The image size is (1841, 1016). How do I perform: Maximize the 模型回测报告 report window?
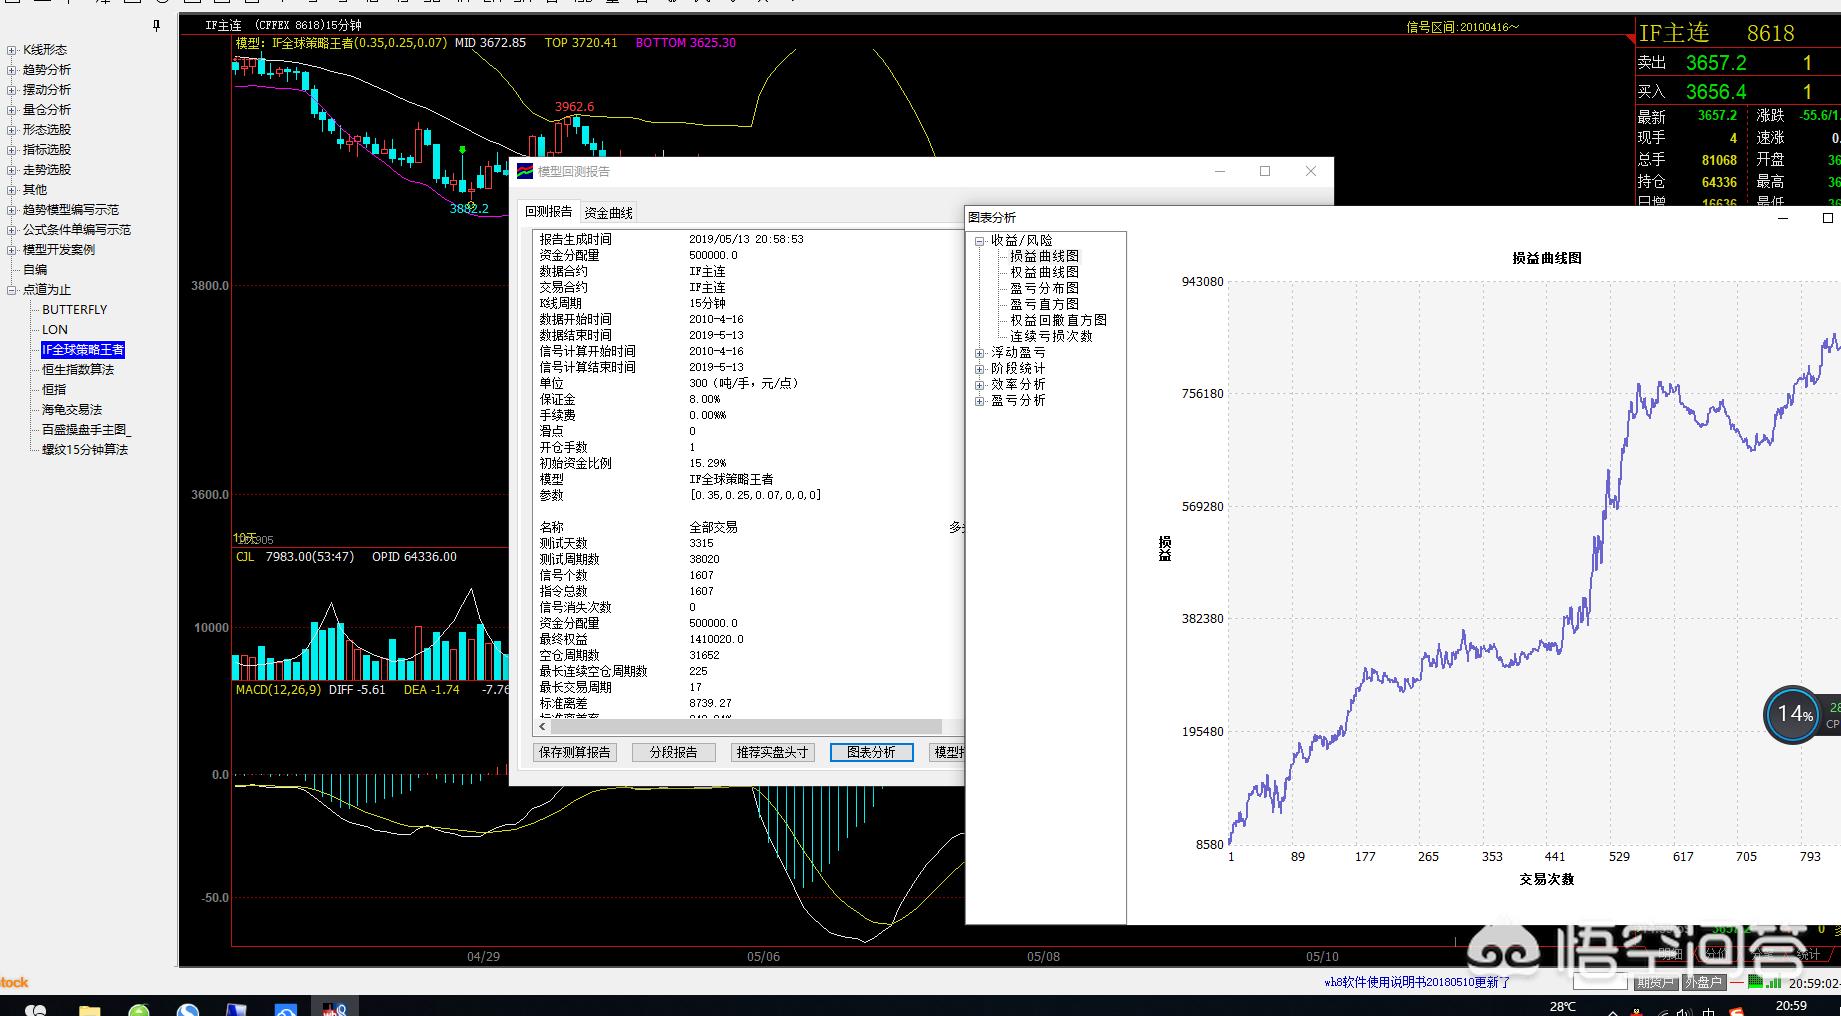pos(1265,171)
